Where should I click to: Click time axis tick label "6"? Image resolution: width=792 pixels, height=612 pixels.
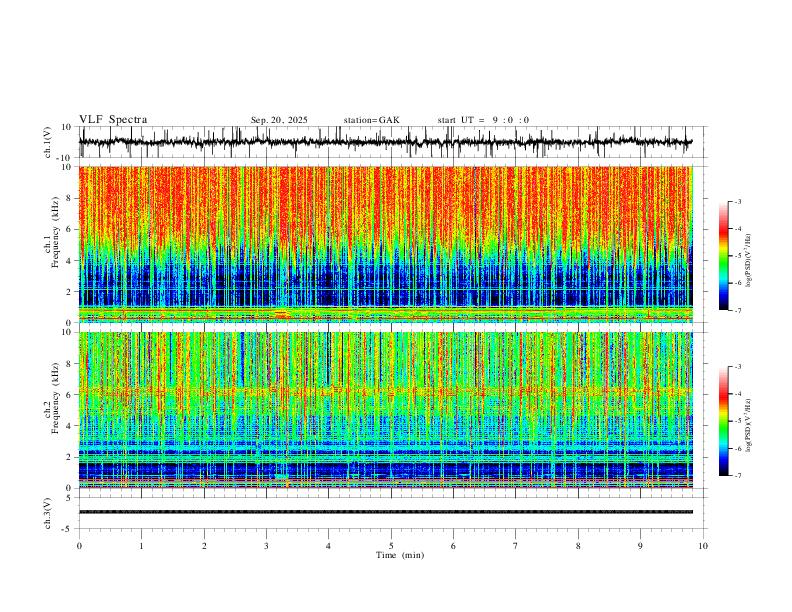[x=453, y=546]
